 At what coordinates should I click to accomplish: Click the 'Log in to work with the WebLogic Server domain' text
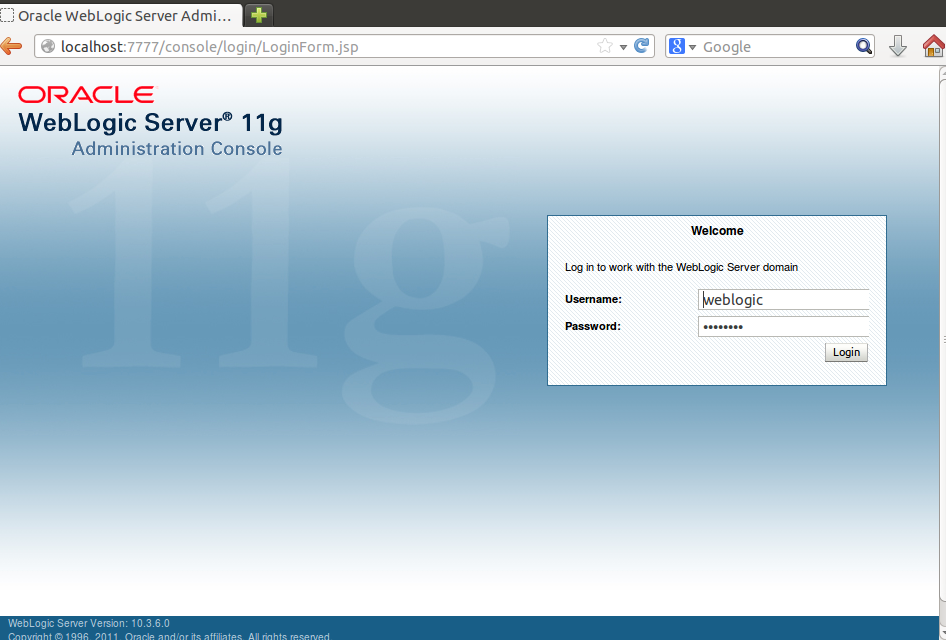(681, 267)
